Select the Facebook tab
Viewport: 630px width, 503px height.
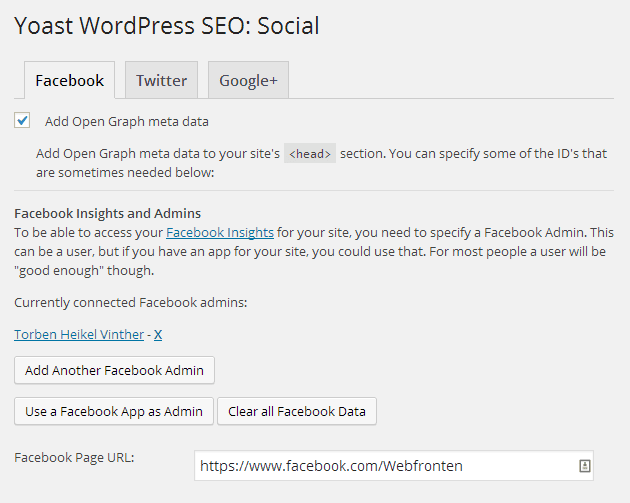click(70, 80)
